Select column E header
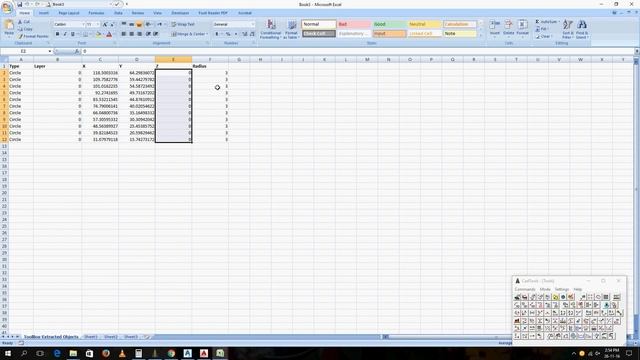Viewport: 640px width, 360px height. click(x=173, y=60)
